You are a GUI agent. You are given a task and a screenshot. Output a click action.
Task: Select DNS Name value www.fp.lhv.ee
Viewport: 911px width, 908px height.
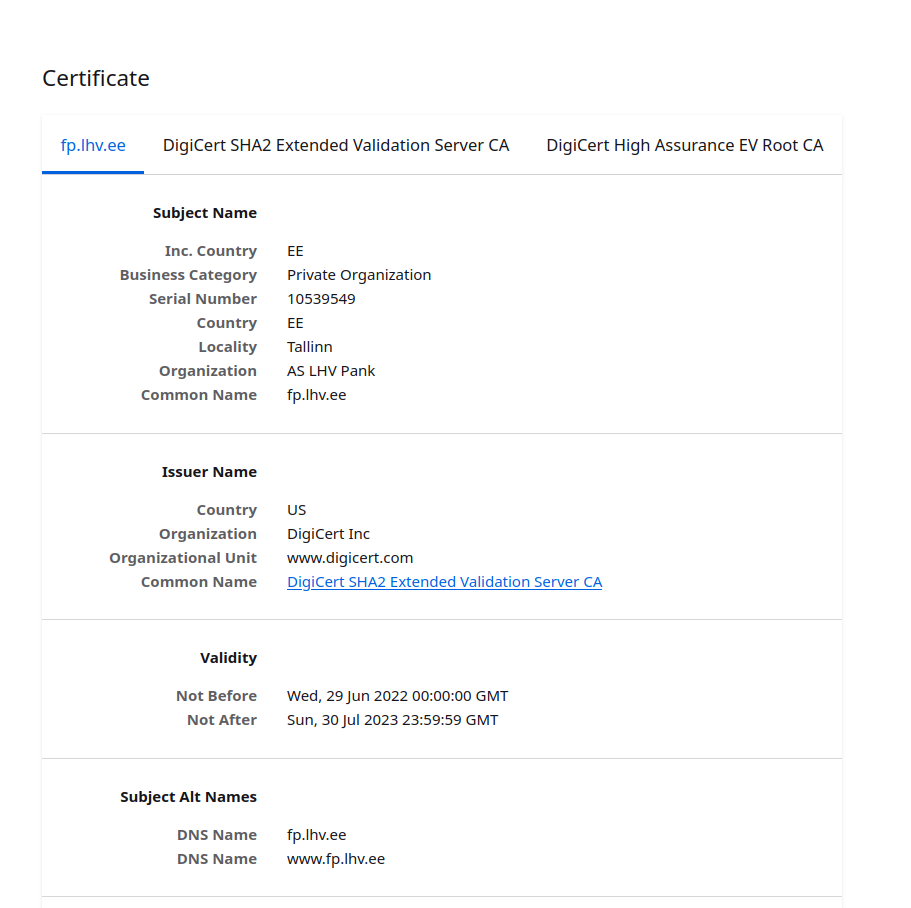pyautogui.click(x=336, y=859)
